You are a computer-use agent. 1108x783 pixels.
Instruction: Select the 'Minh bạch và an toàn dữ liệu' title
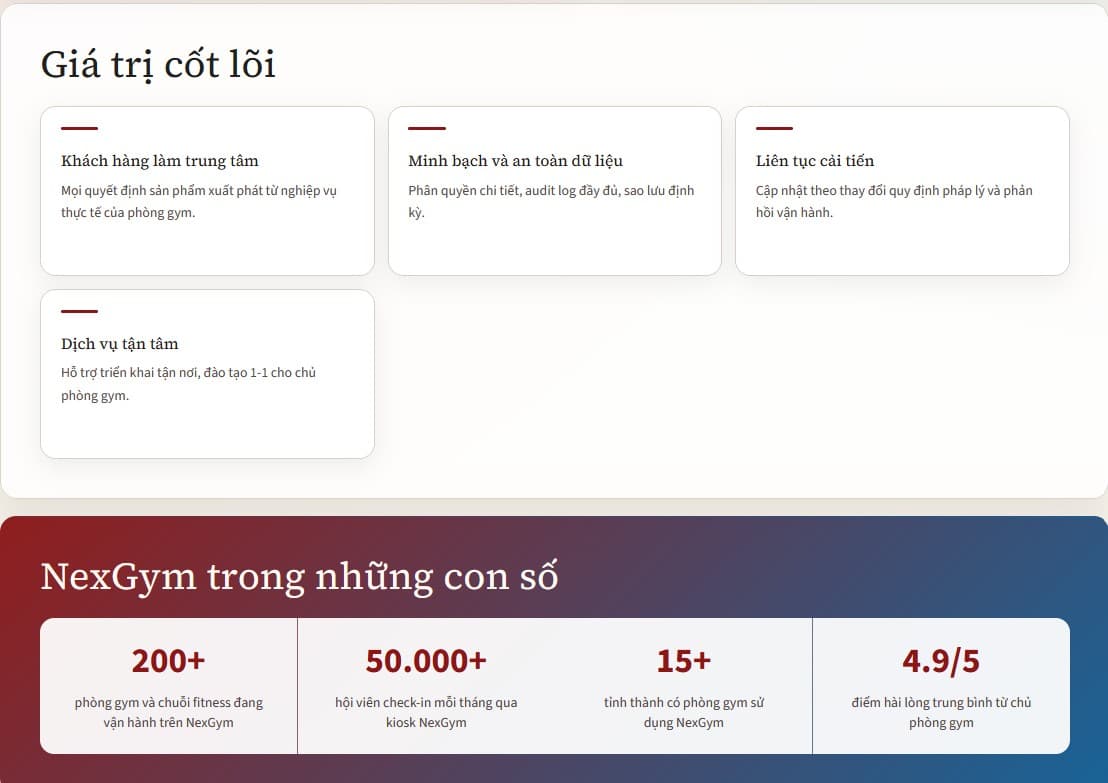515,161
